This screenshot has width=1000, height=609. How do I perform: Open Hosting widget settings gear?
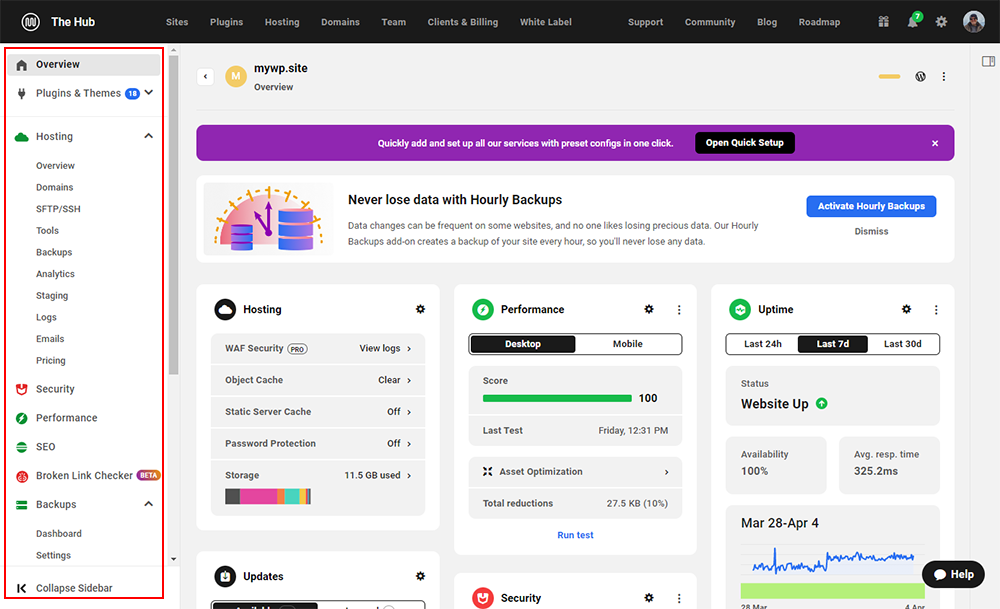[x=420, y=309]
